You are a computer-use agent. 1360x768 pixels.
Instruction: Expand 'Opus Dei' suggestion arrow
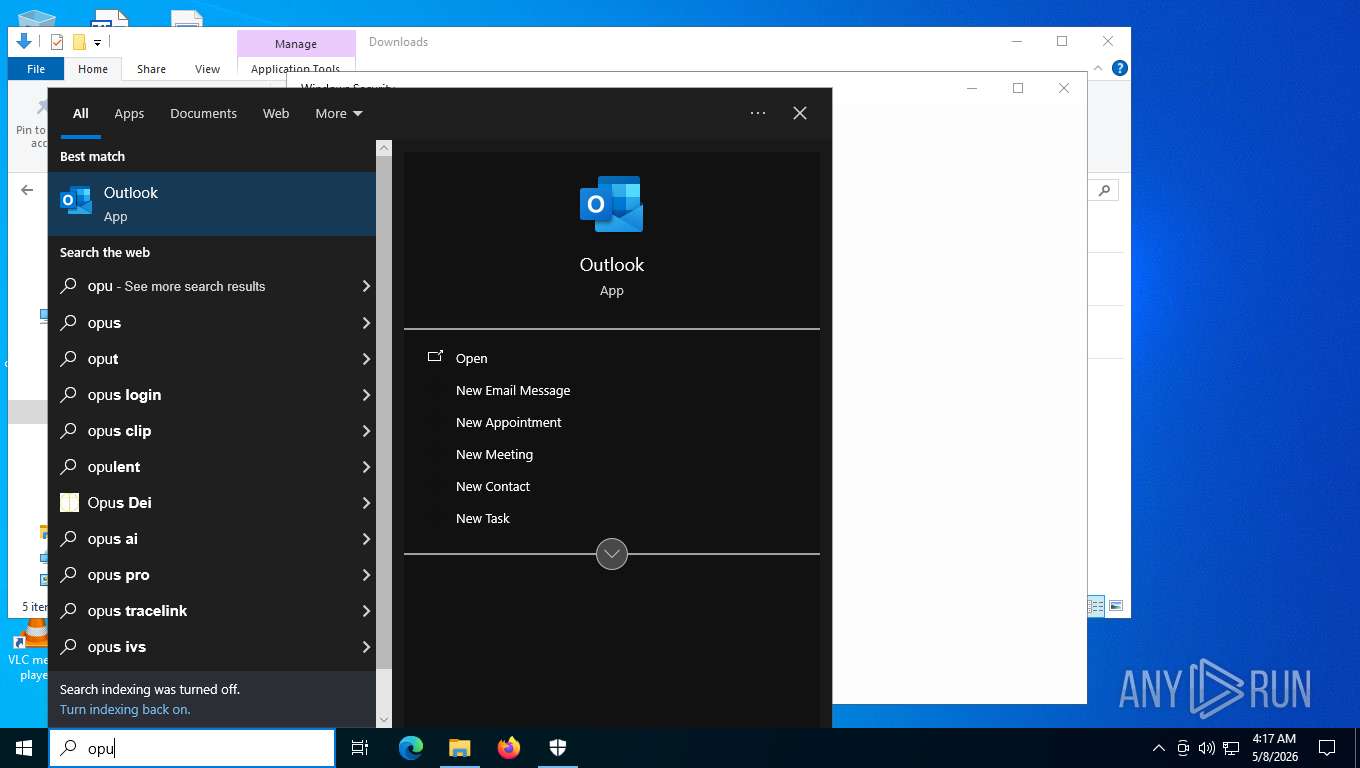click(x=366, y=503)
